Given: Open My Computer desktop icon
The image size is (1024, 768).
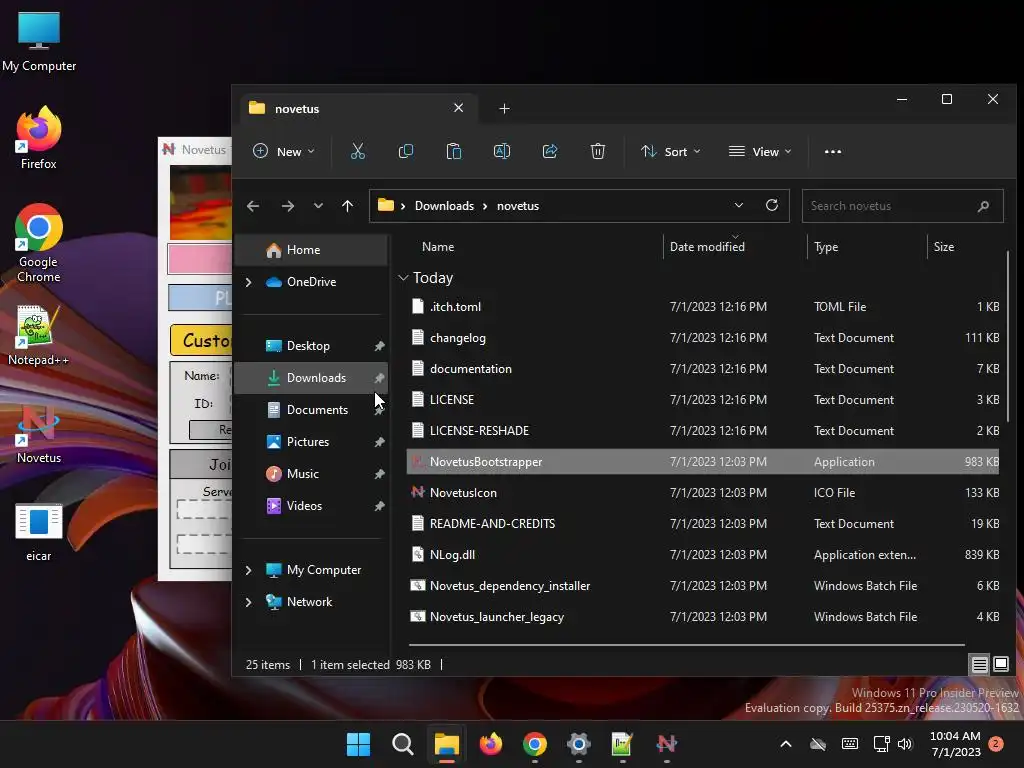Looking at the screenshot, I should pos(39,42).
